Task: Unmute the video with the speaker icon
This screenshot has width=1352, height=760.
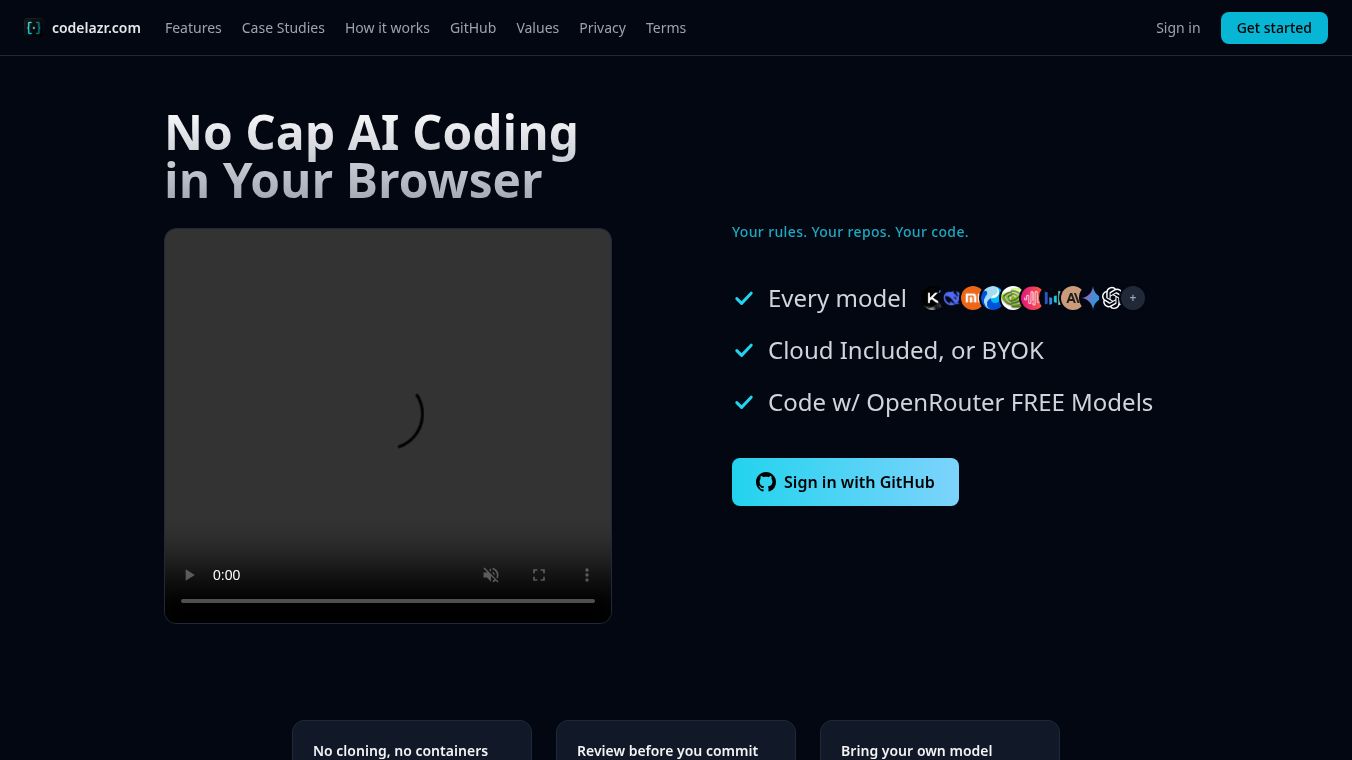Action: click(x=491, y=575)
